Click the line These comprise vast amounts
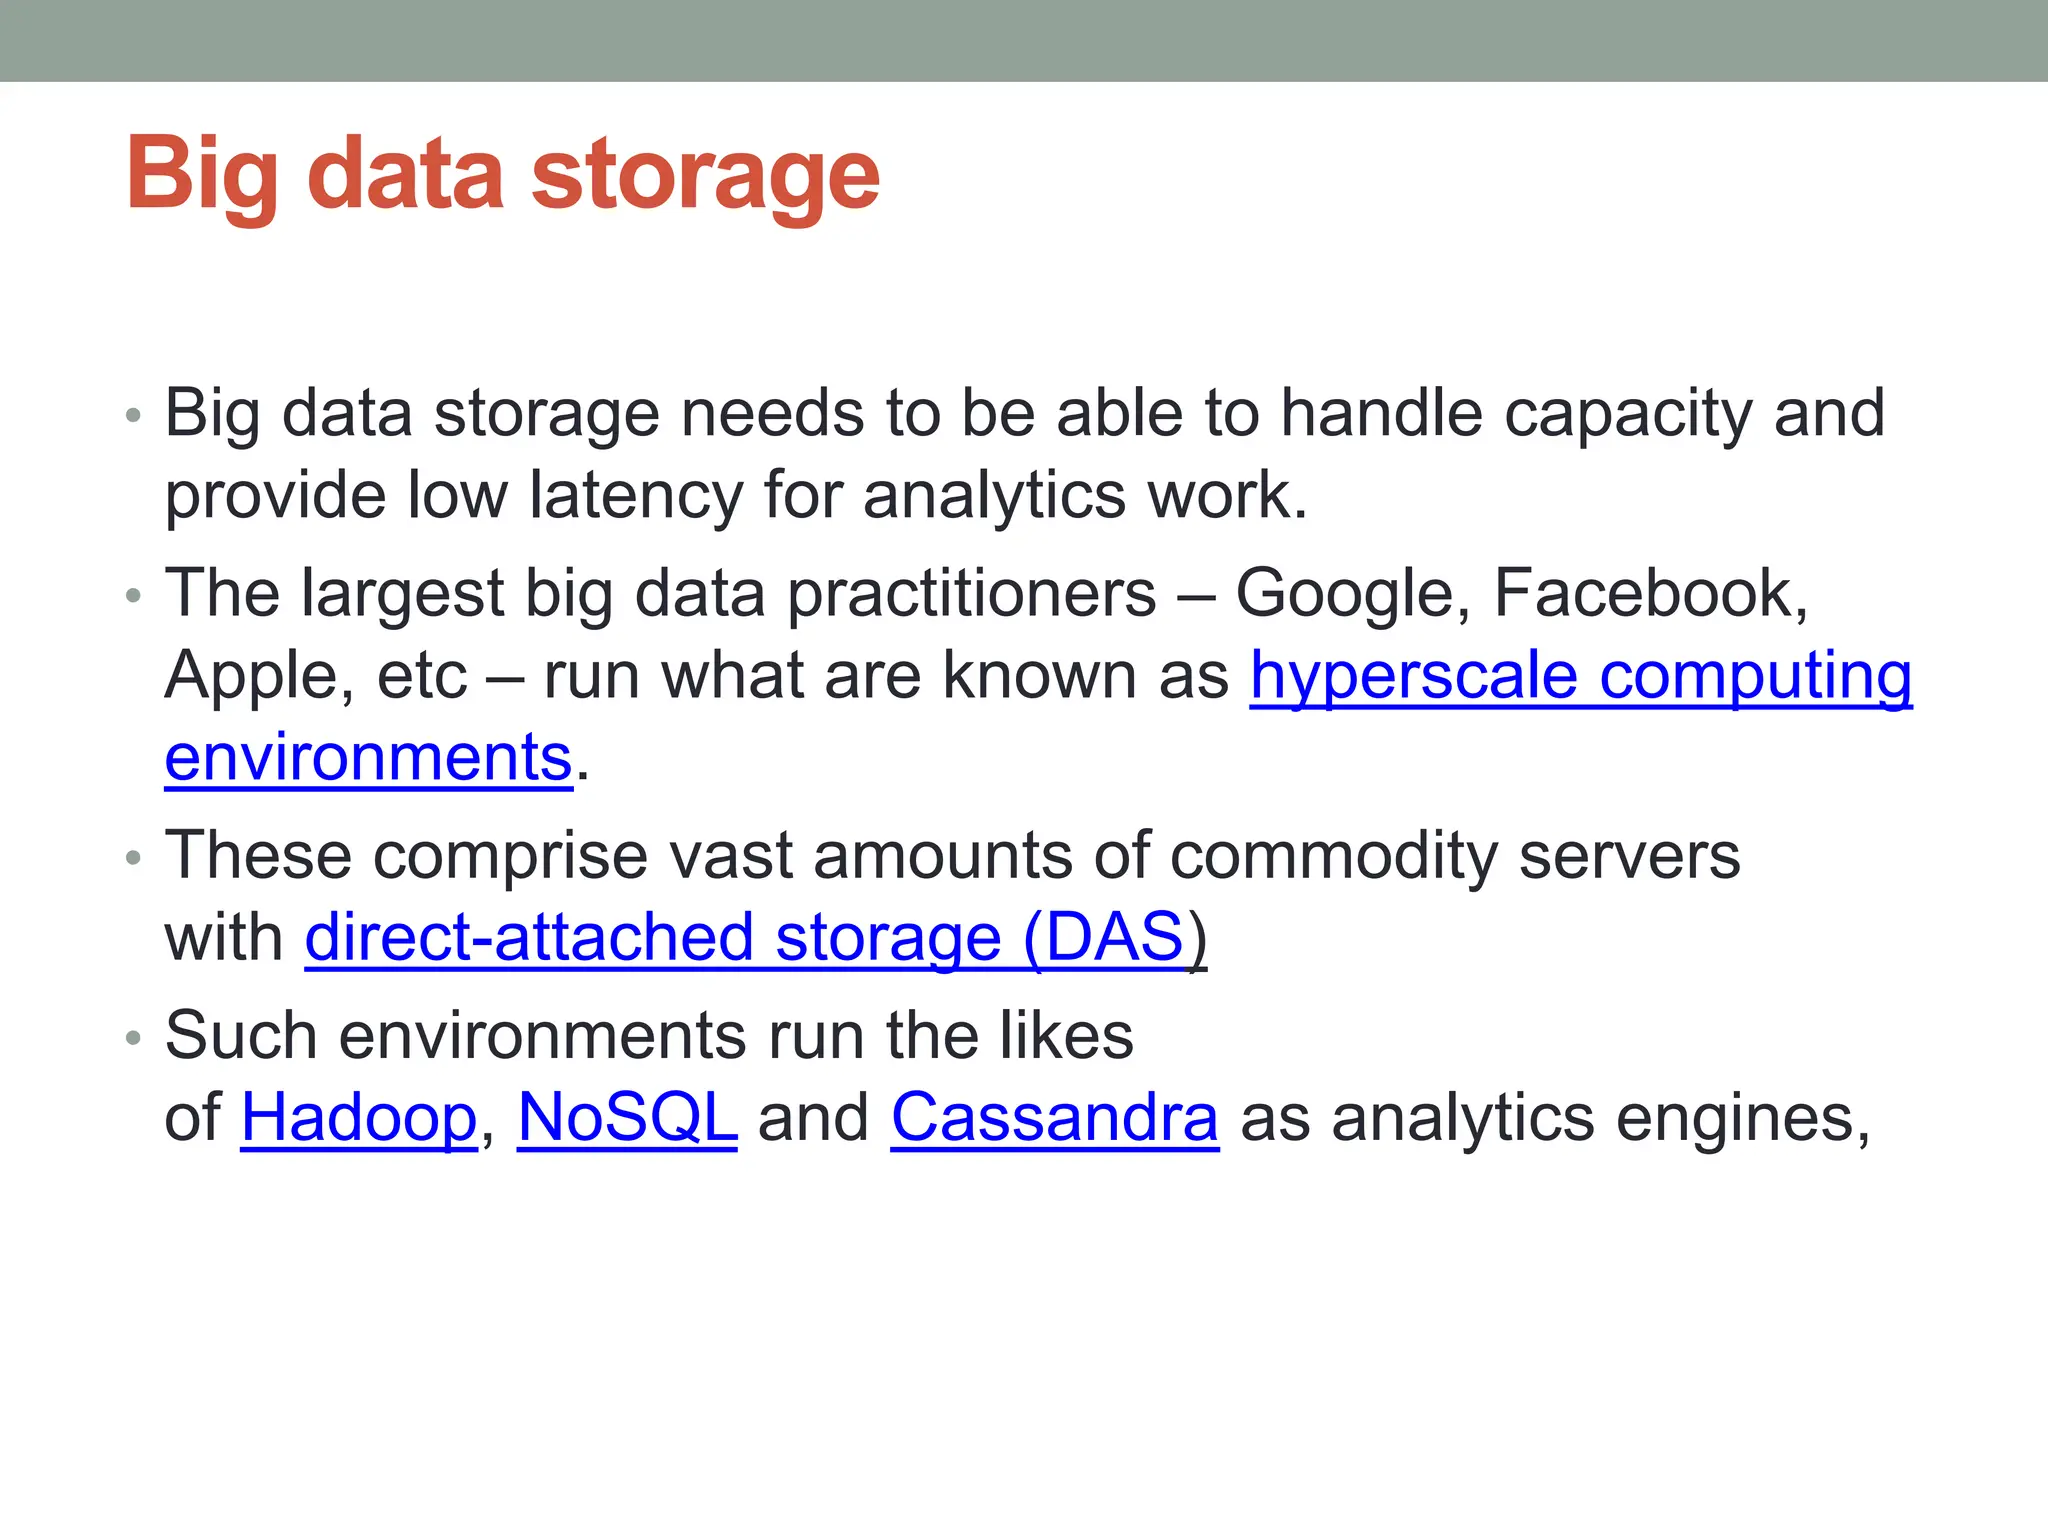This screenshot has width=2048, height=1536. pyautogui.click(x=952, y=856)
